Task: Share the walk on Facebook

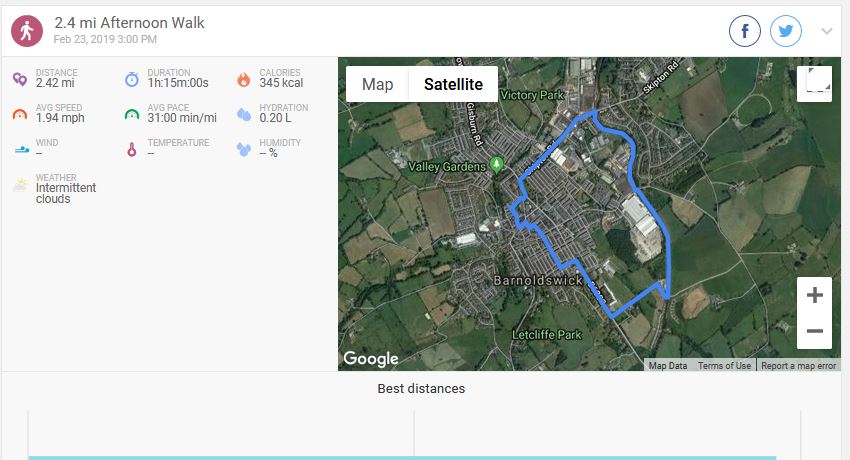Action: 745,31
